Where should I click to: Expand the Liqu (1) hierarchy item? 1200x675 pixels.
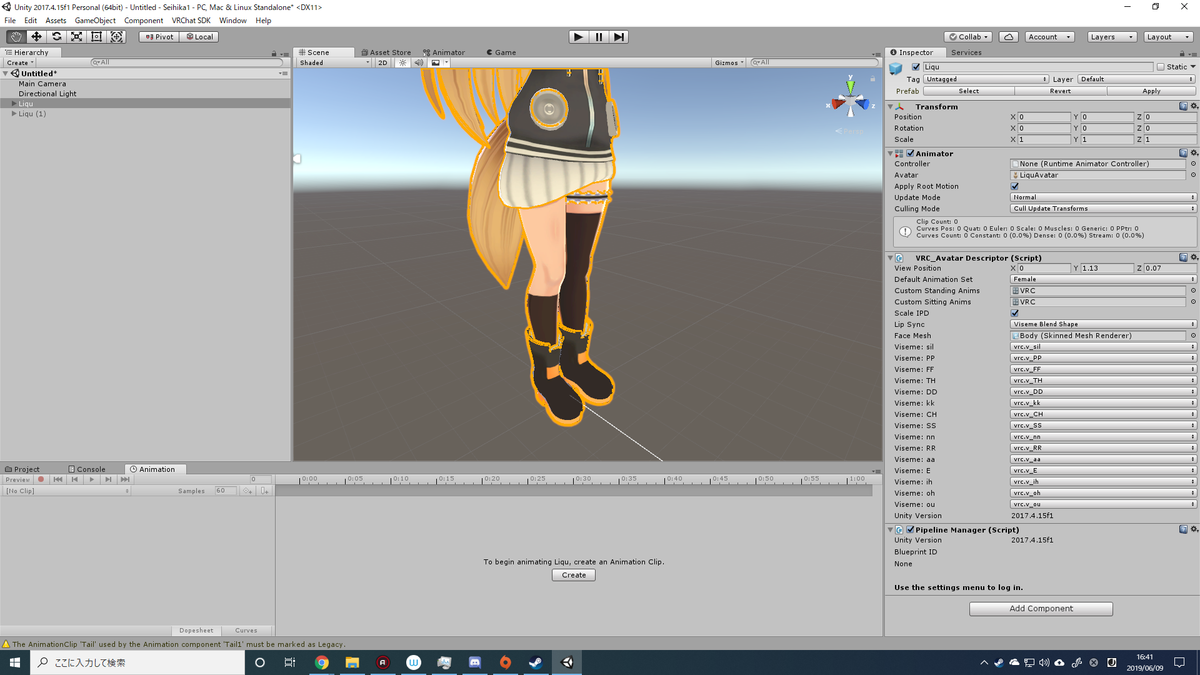click(14, 114)
